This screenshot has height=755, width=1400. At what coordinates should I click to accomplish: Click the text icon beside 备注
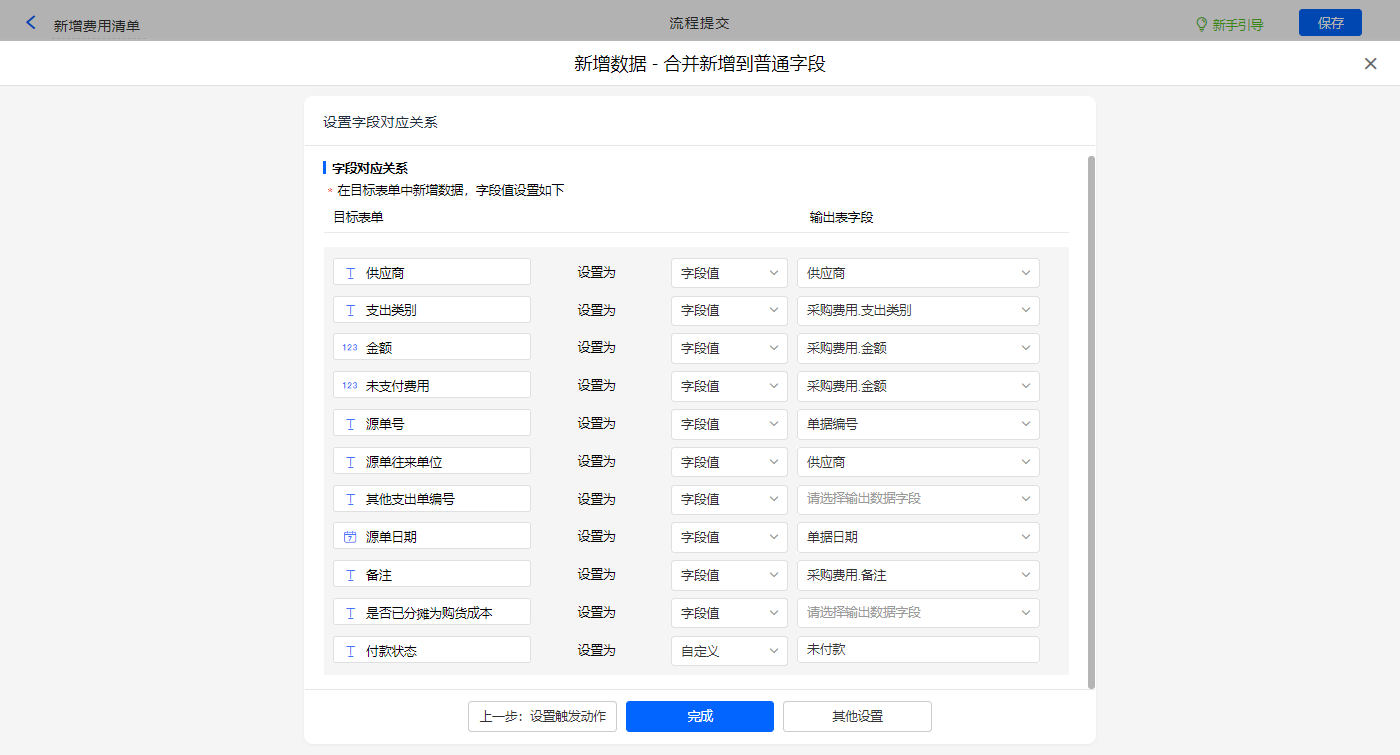click(x=350, y=575)
